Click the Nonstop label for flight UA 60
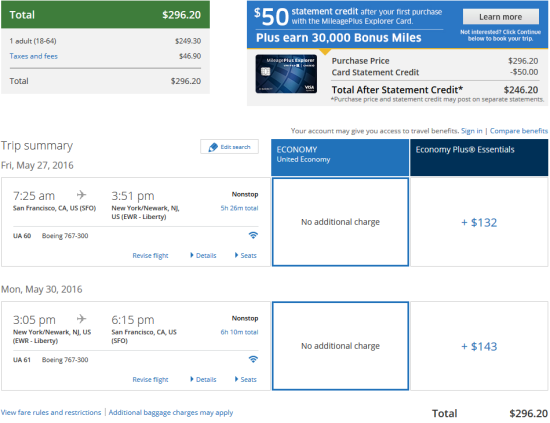The width and height of the screenshot is (550, 423). 245,194
